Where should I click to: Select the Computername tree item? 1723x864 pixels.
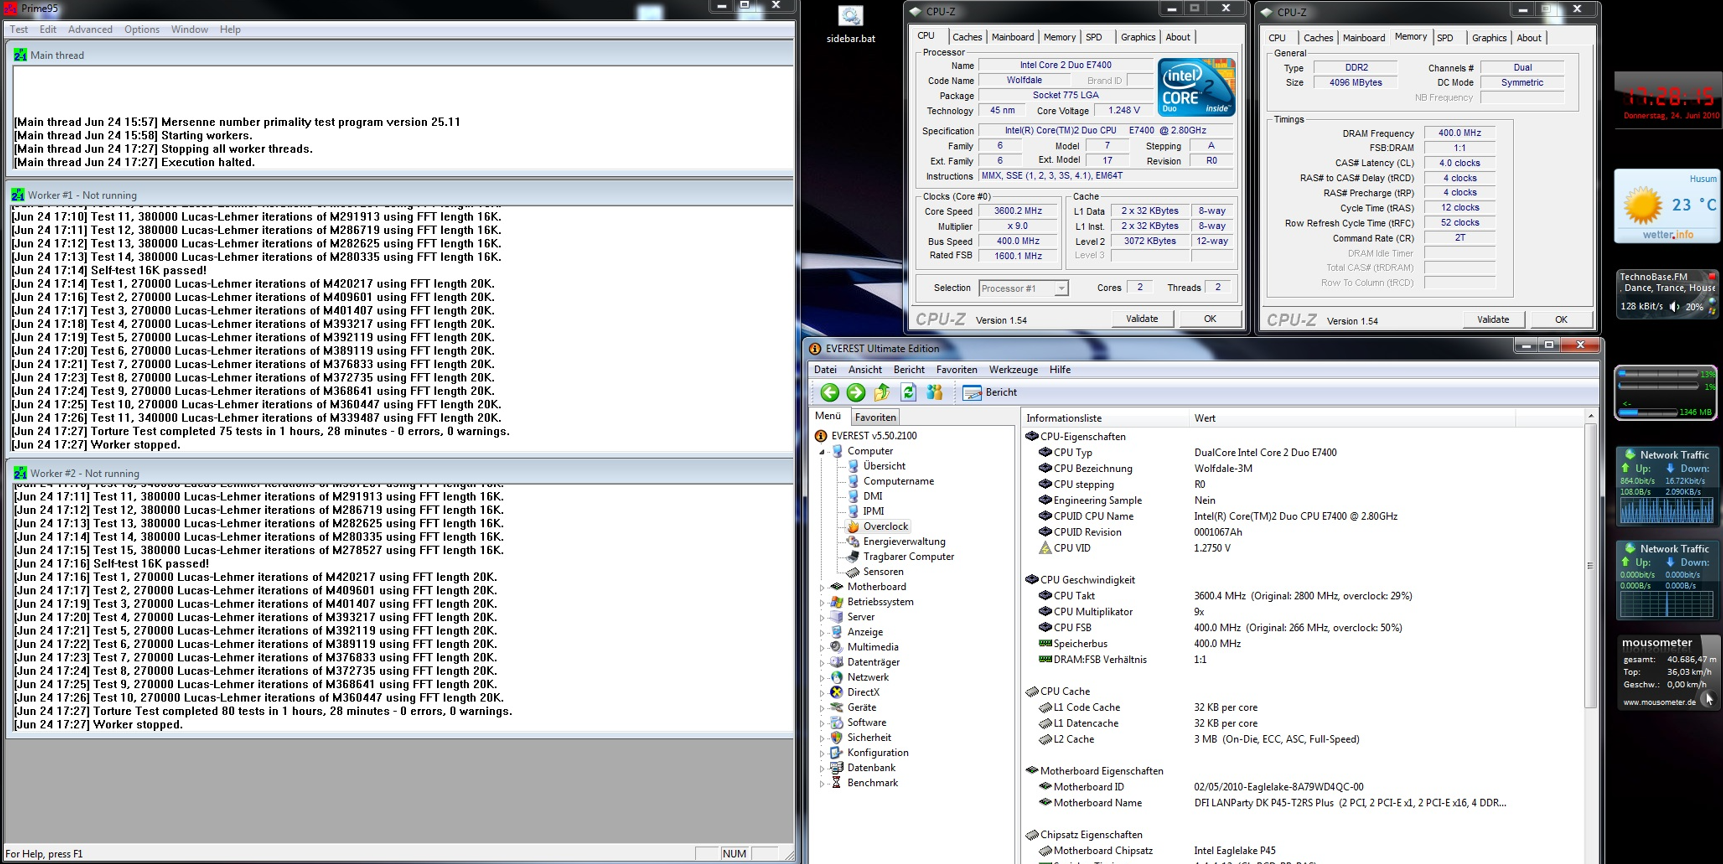click(x=898, y=481)
